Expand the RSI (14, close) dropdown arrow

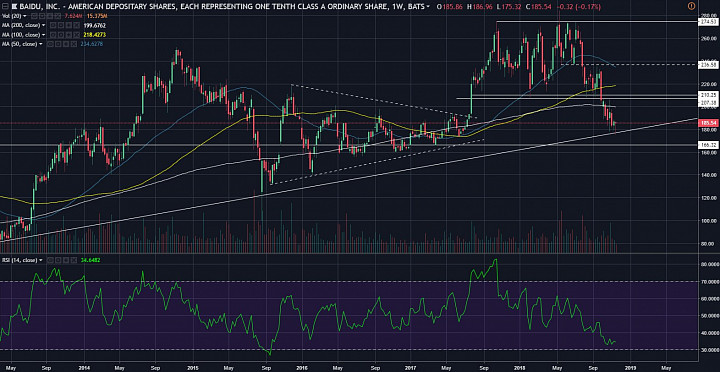click(40, 260)
